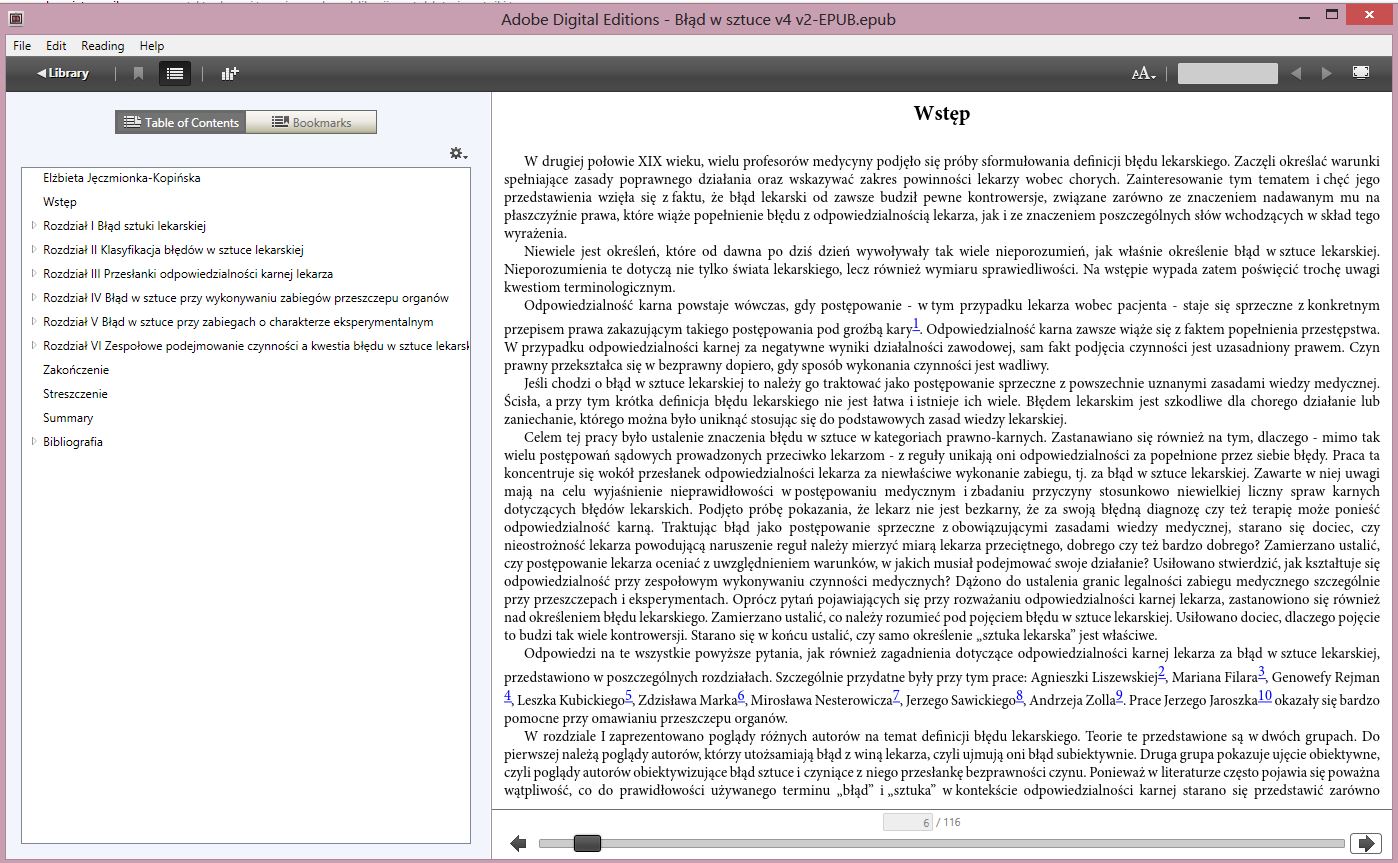This screenshot has width=1398, height=863.
Task: Click the Adobe Digital Editions title icon
Action: click(14, 19)
